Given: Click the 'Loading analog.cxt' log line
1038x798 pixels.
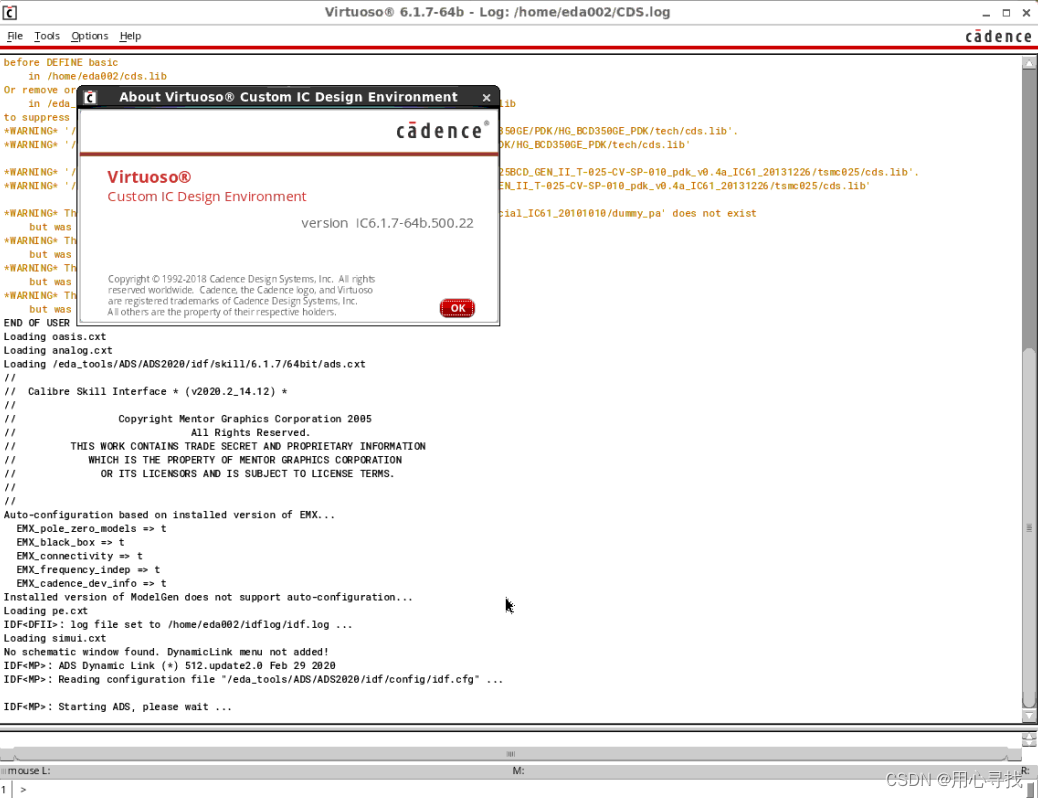Looking at the screenshot, I should [x=58, y=350].
